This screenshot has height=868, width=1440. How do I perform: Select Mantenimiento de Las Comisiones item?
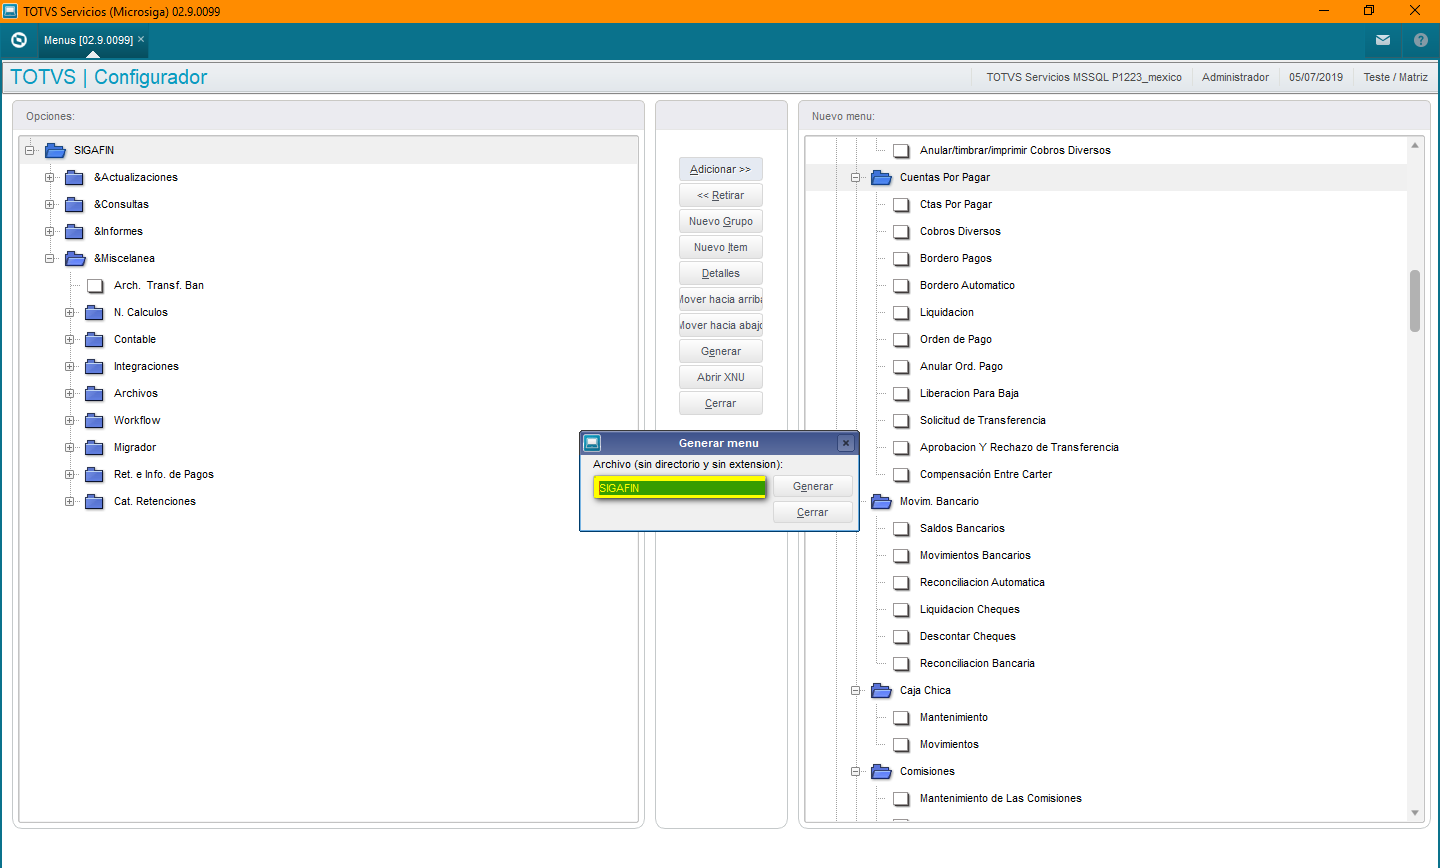coord(1000,798)
